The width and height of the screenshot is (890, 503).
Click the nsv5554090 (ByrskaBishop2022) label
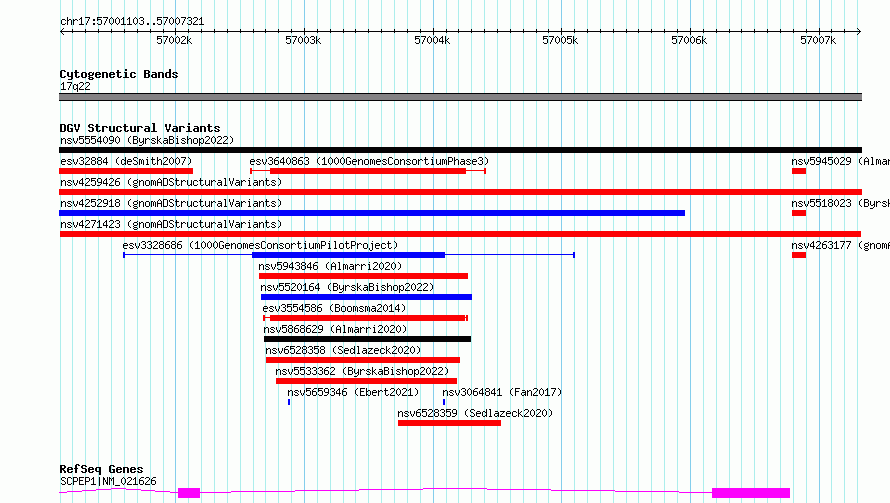click(x=147, y=140)
